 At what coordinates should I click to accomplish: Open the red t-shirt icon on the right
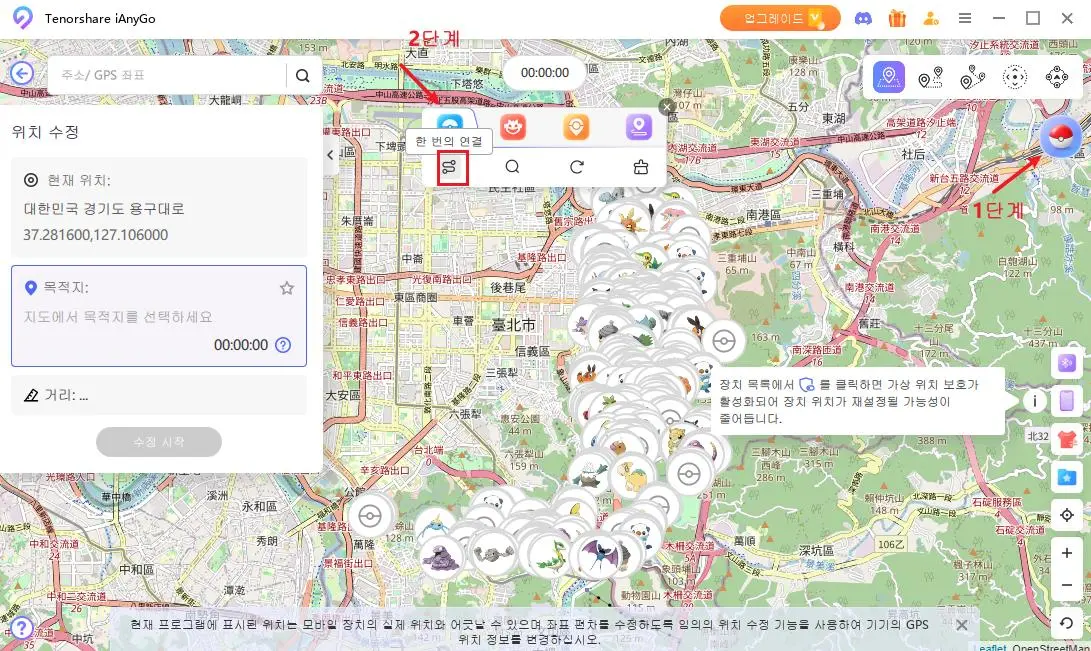[x=1067, y=439]
